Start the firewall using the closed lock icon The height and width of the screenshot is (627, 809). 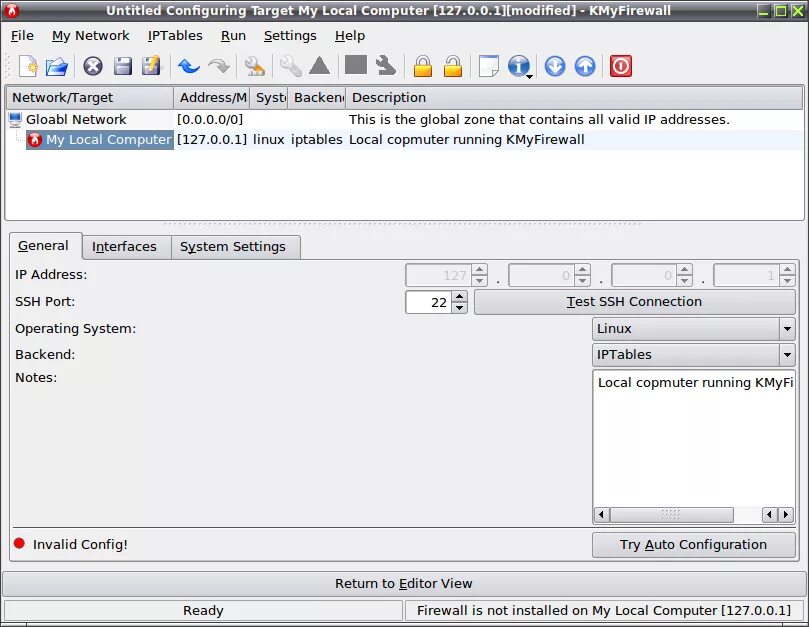click(423, 66)
